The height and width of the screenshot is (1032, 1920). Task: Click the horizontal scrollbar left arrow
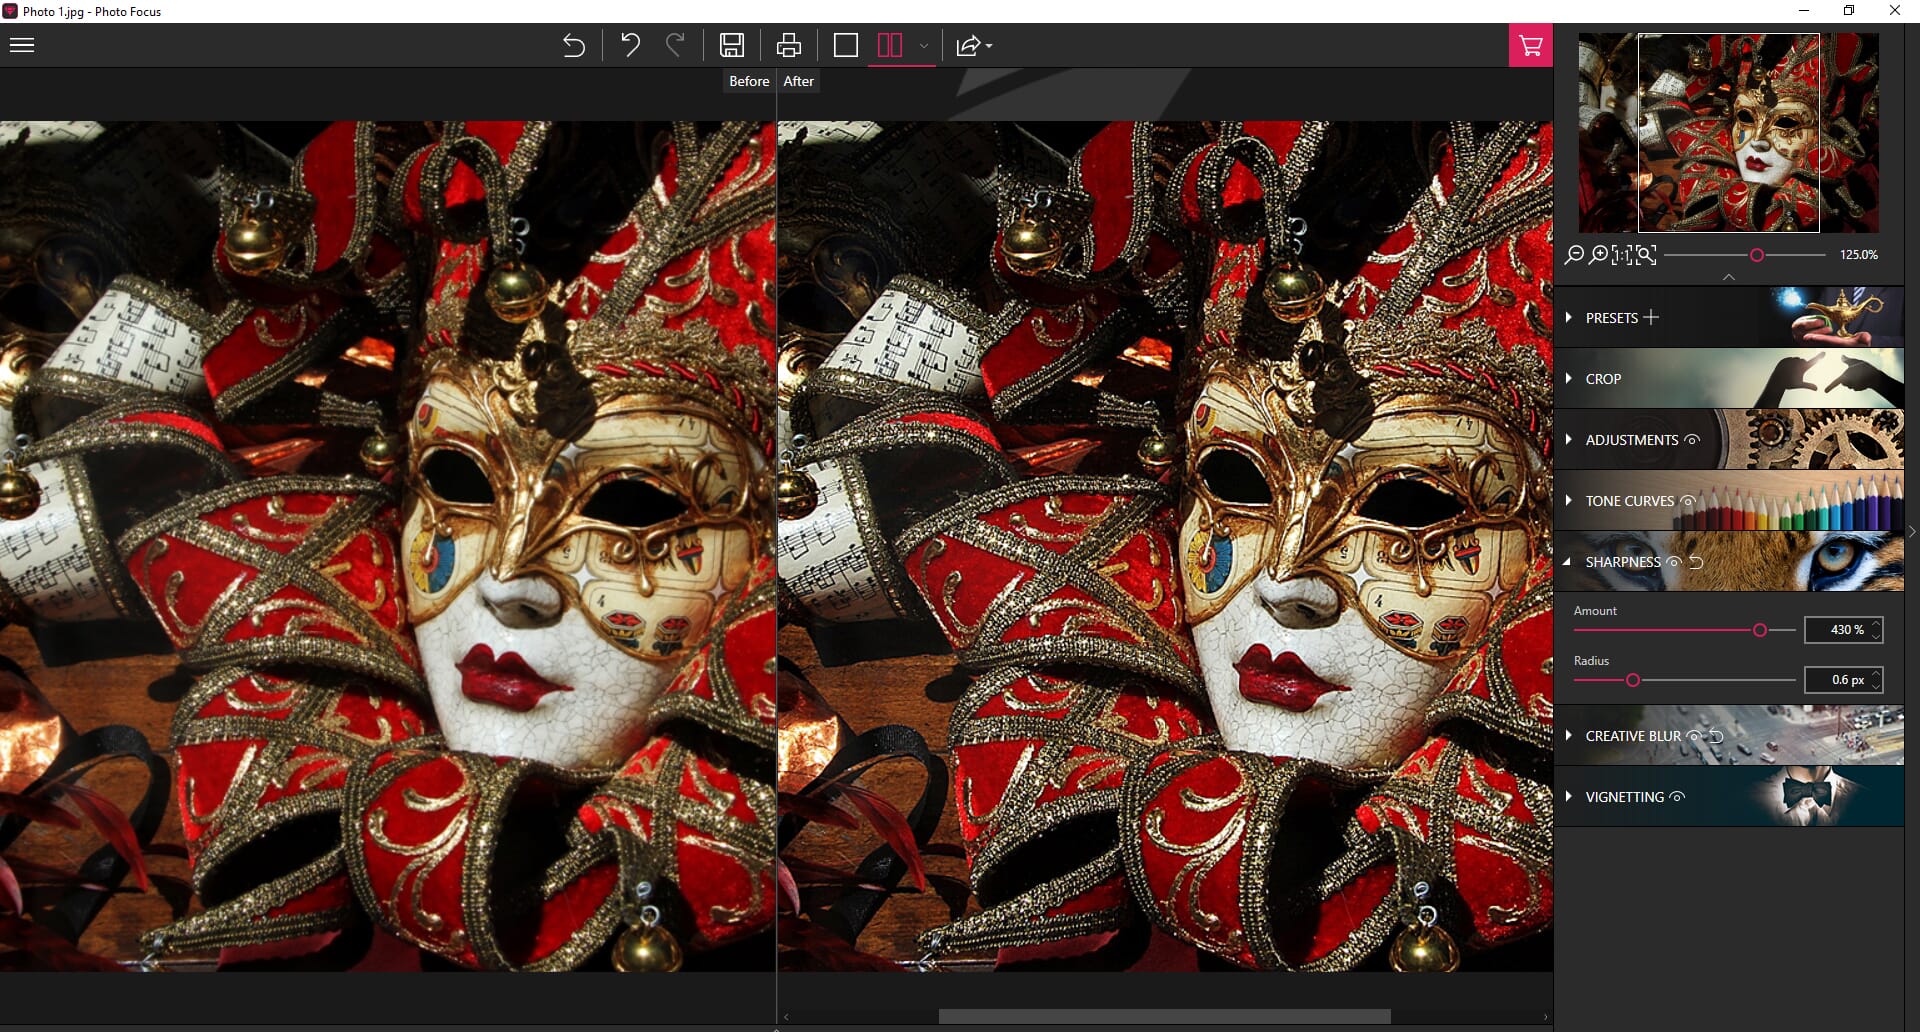point(786,1017)
